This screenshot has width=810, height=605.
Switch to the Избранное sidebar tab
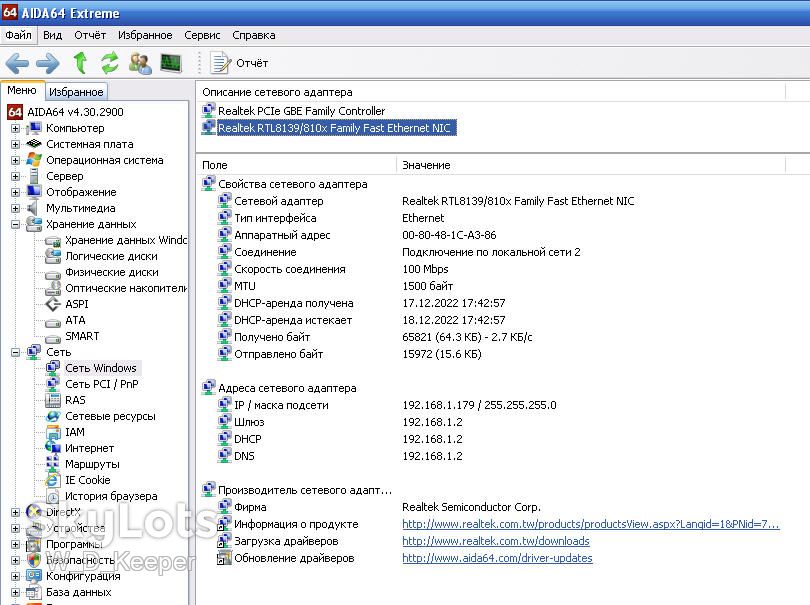click(76, 92)
